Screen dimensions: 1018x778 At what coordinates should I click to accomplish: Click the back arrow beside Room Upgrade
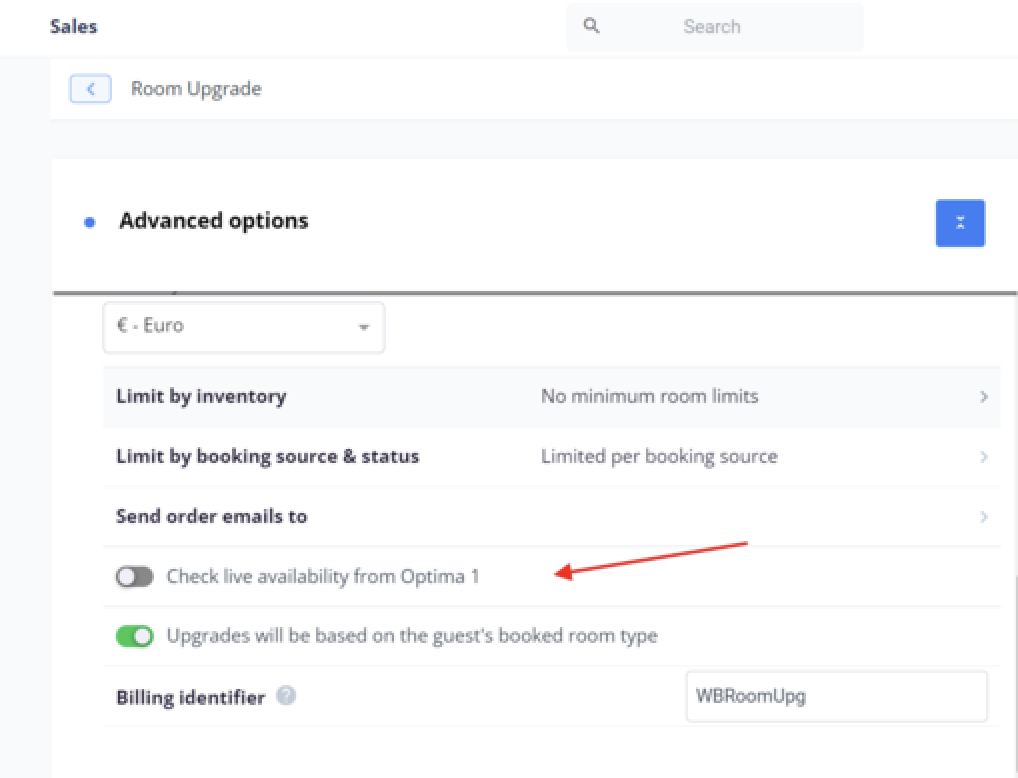pos(90,89)
